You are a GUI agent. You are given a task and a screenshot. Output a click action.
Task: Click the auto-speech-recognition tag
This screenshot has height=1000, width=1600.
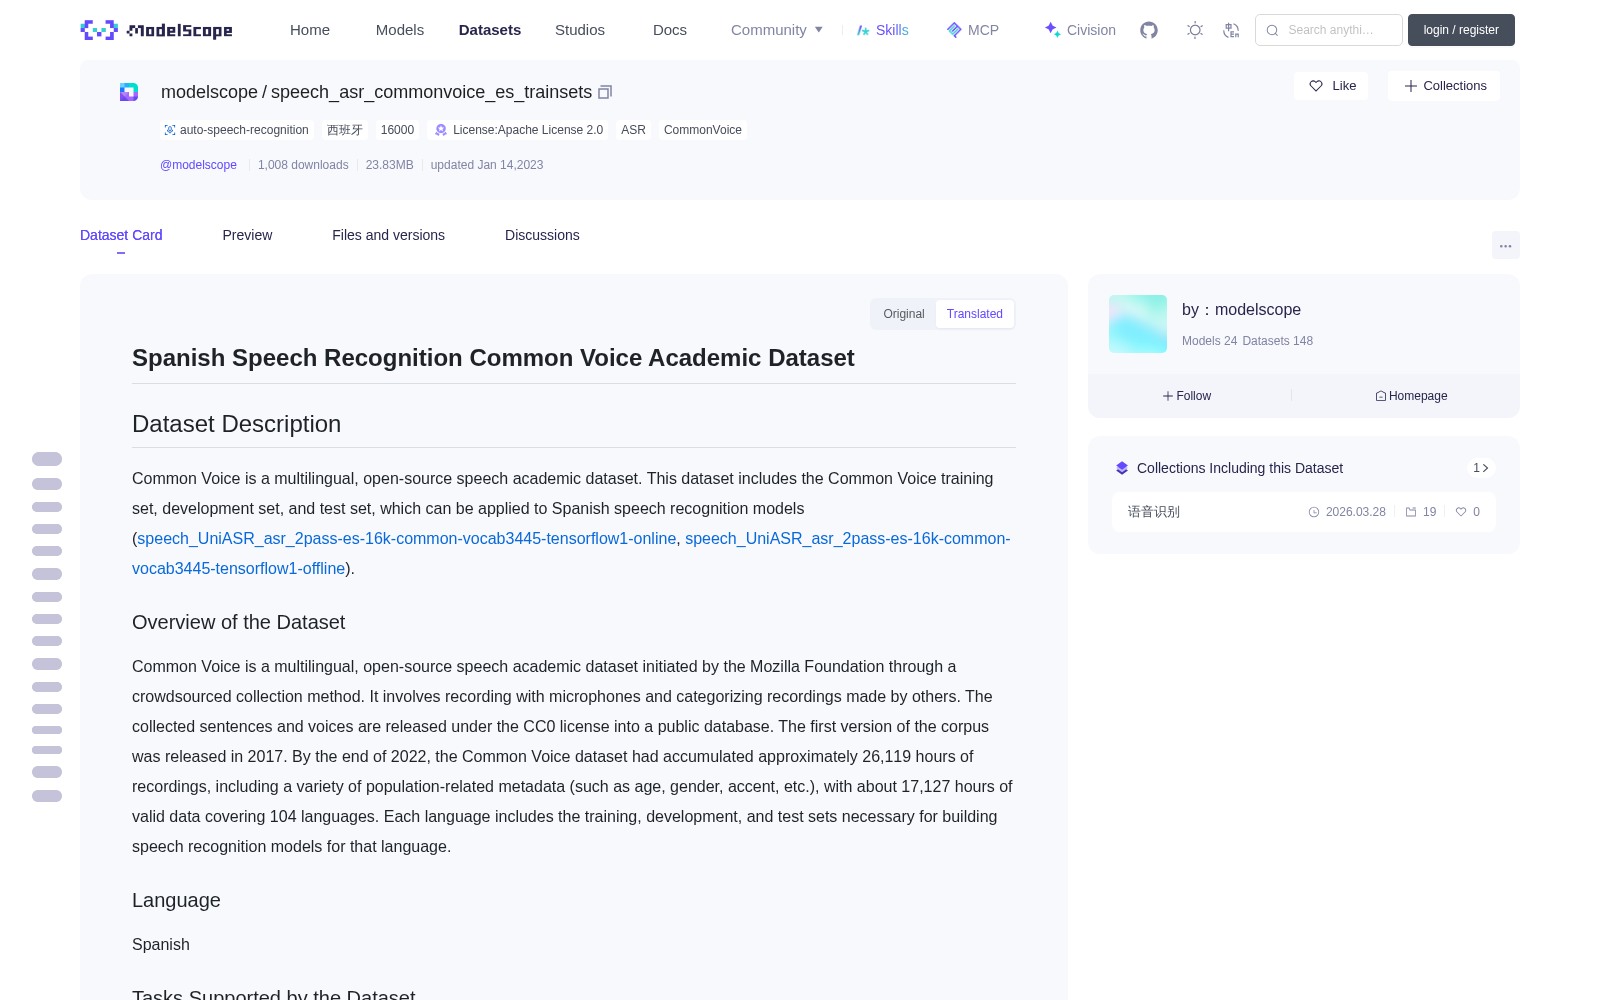click(236, 130)
